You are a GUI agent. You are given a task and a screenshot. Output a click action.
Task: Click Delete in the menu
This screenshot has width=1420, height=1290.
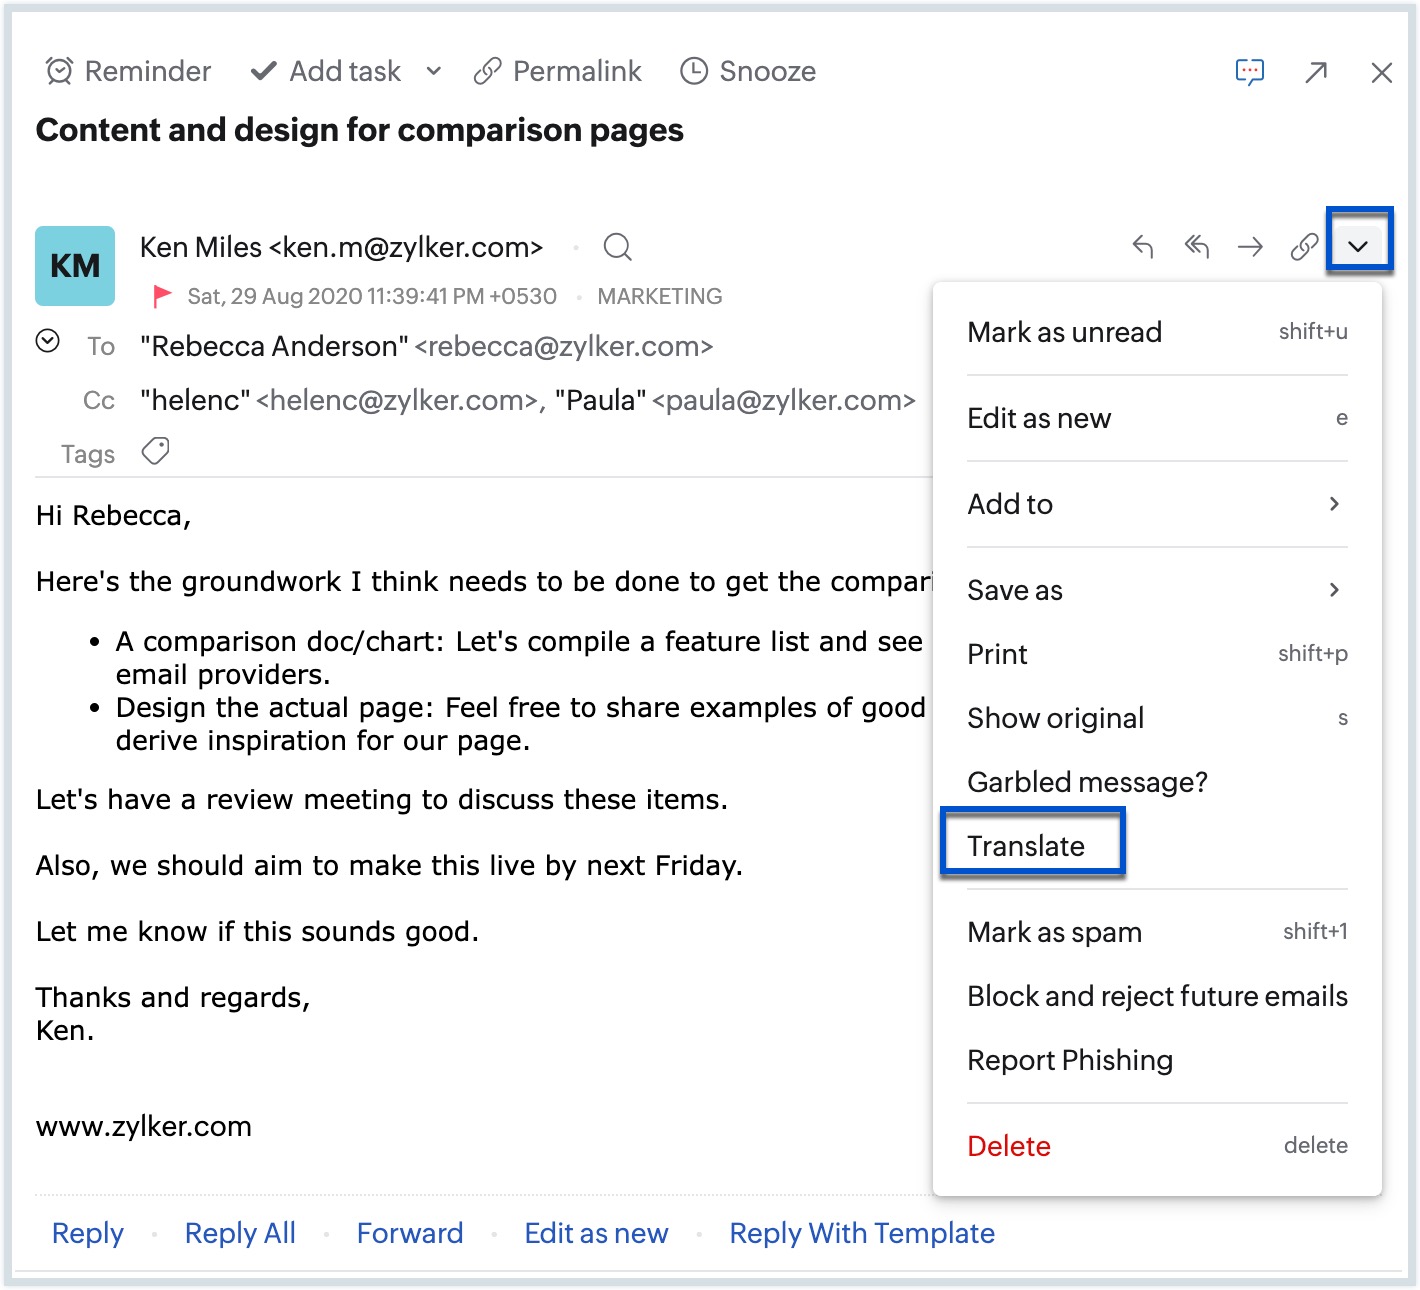click(x=1158, y=1146)
